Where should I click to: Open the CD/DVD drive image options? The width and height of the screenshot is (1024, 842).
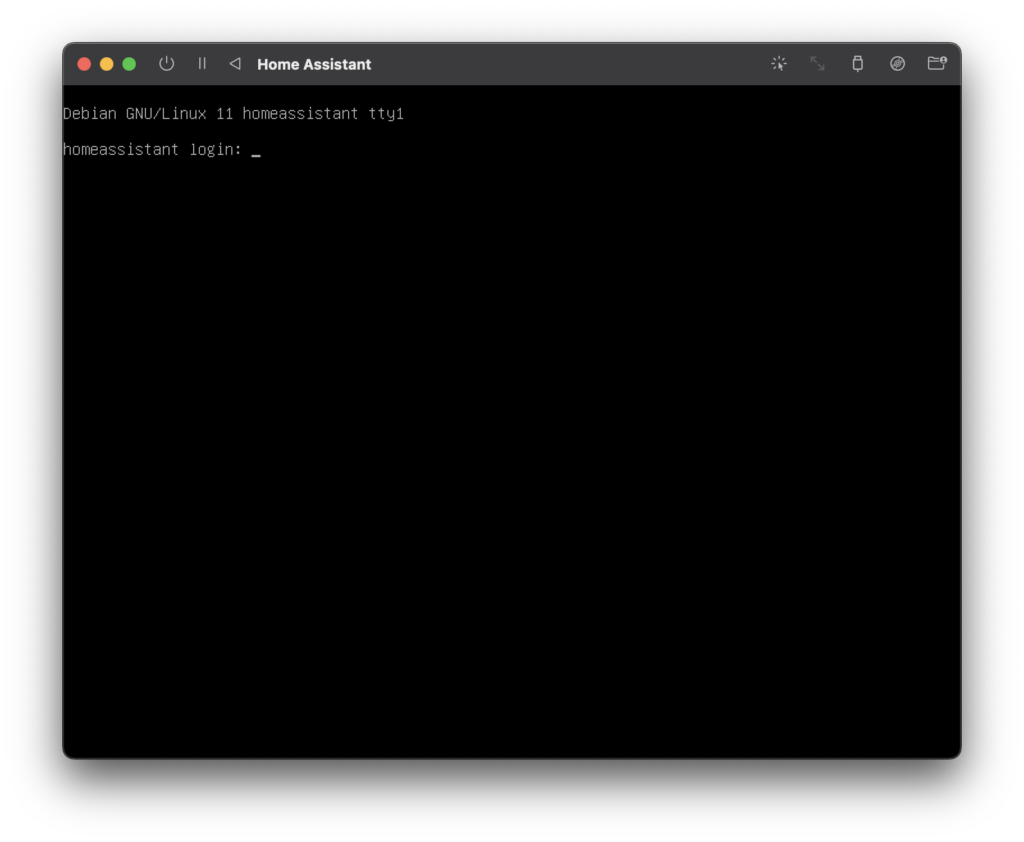pos(897,63)
